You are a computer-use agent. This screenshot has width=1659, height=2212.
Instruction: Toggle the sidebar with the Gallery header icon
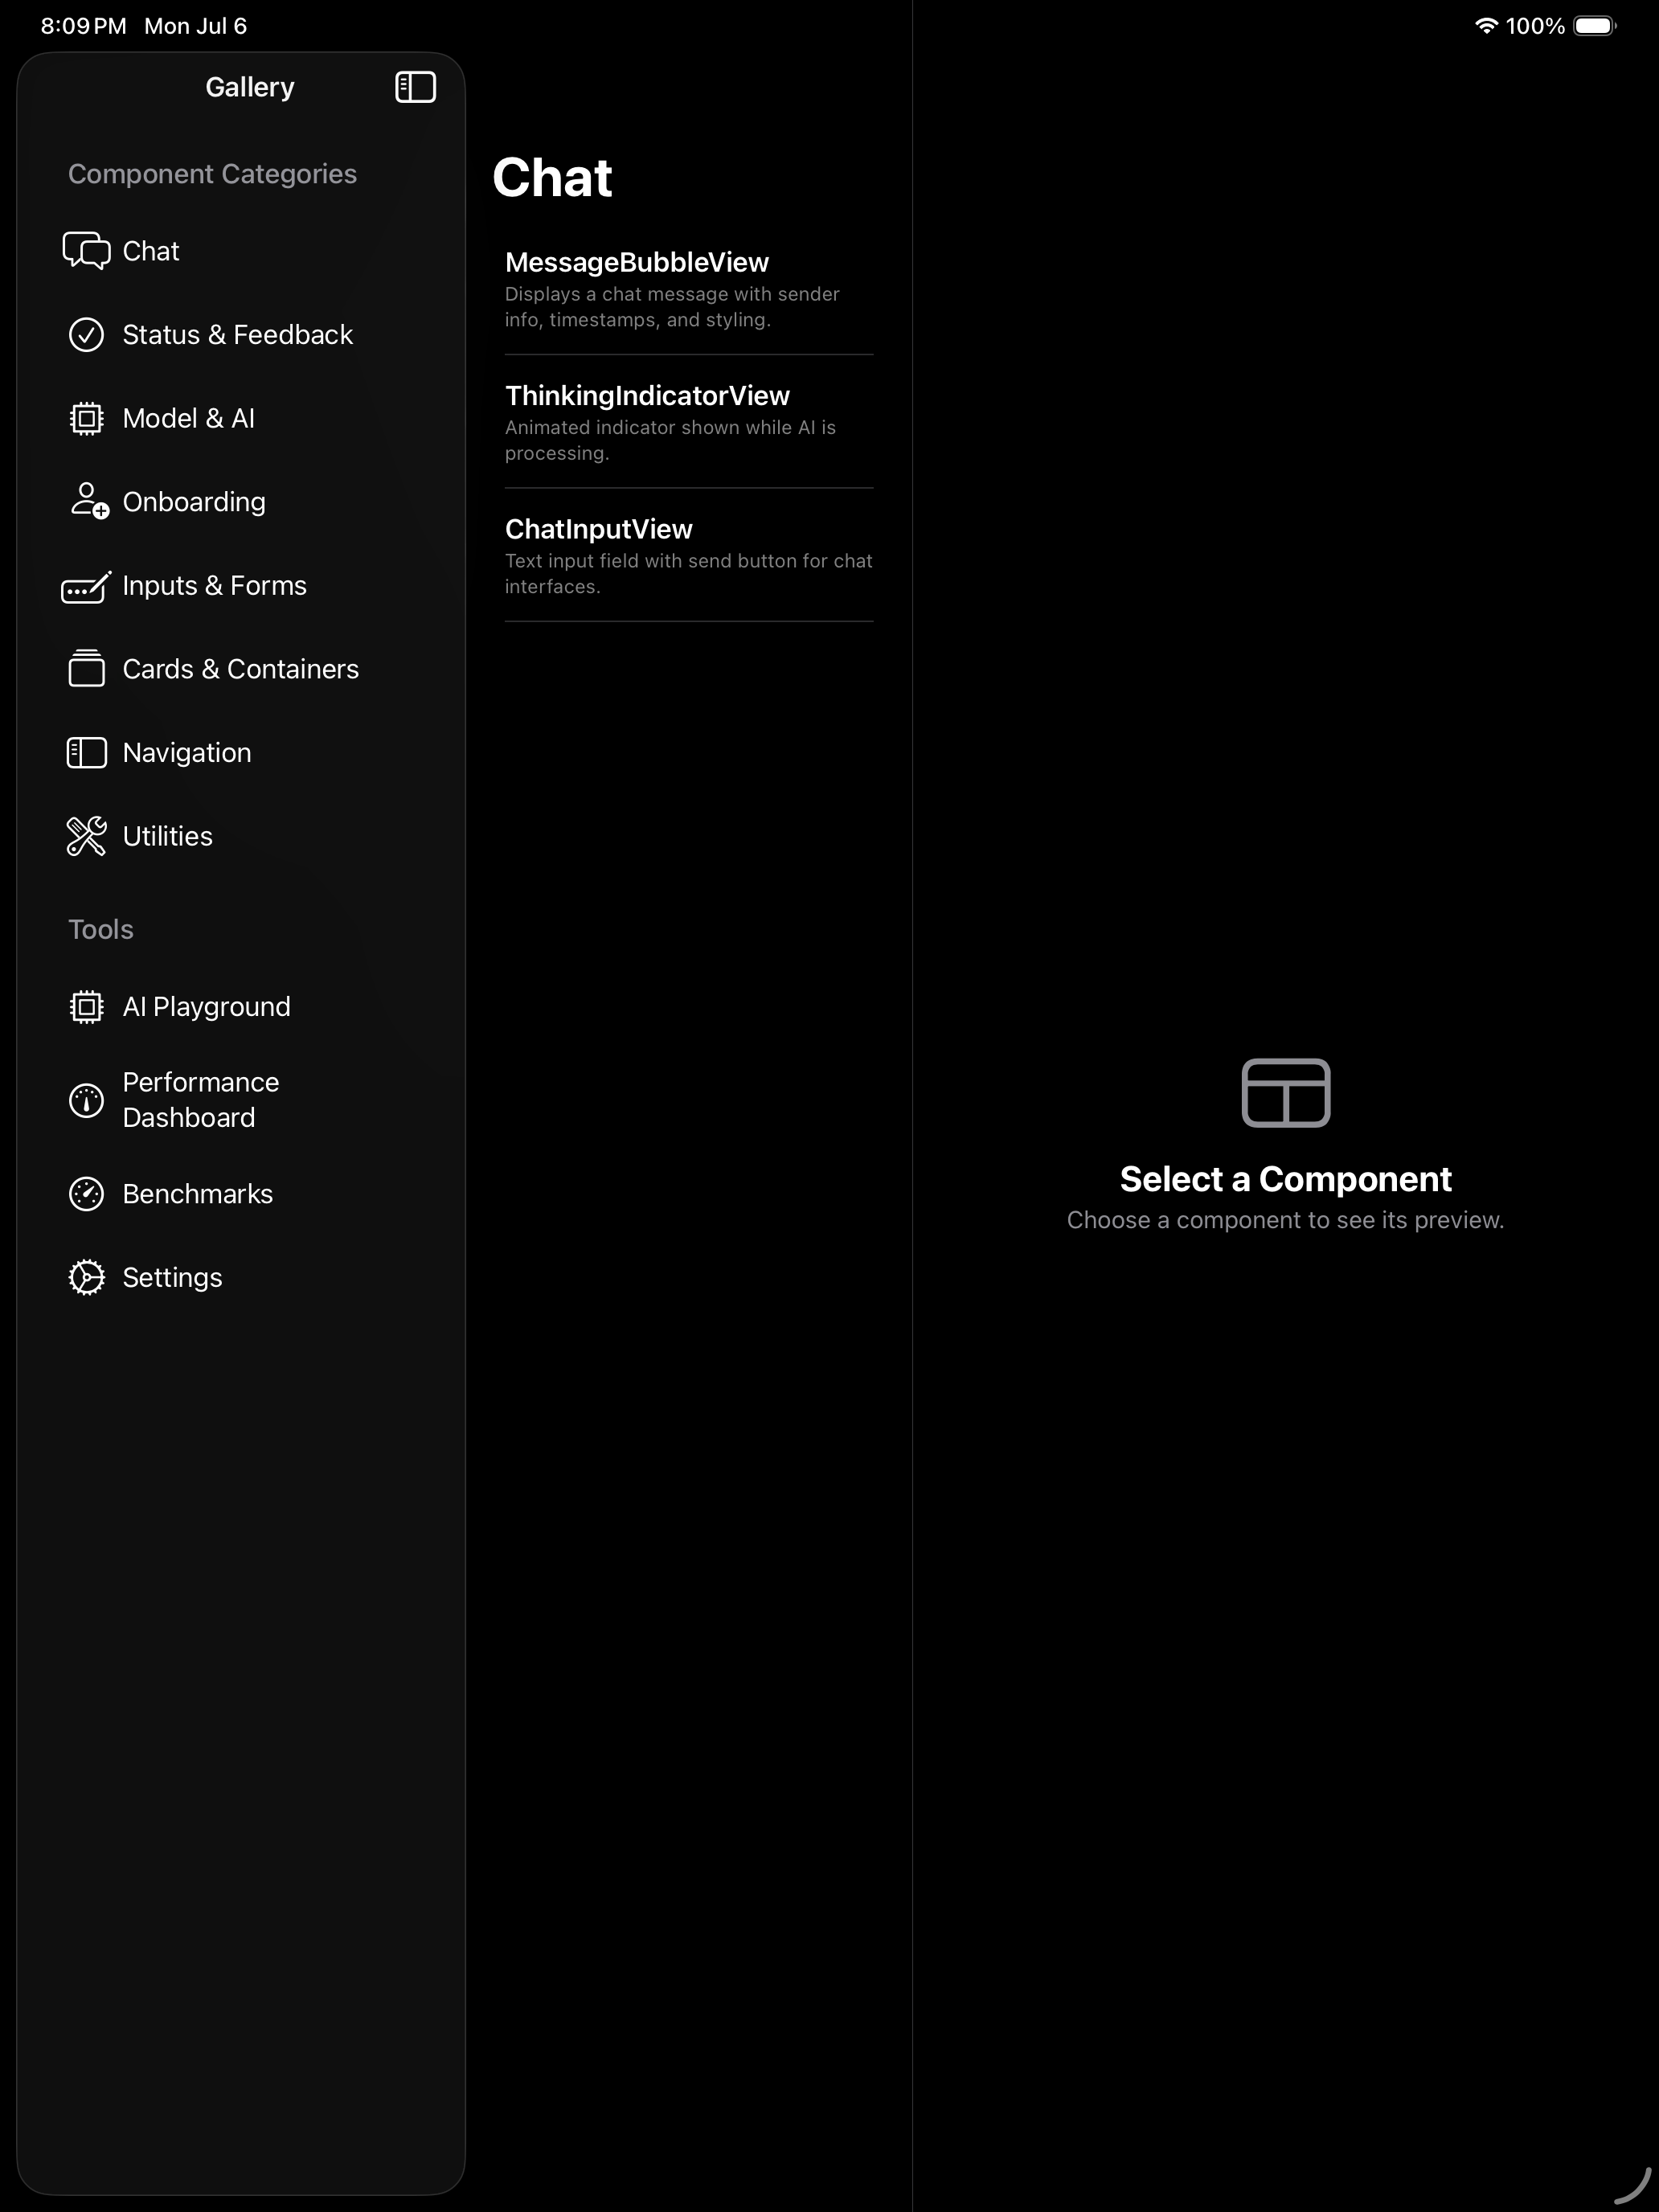pyautogui.click(x=415, y=87)
